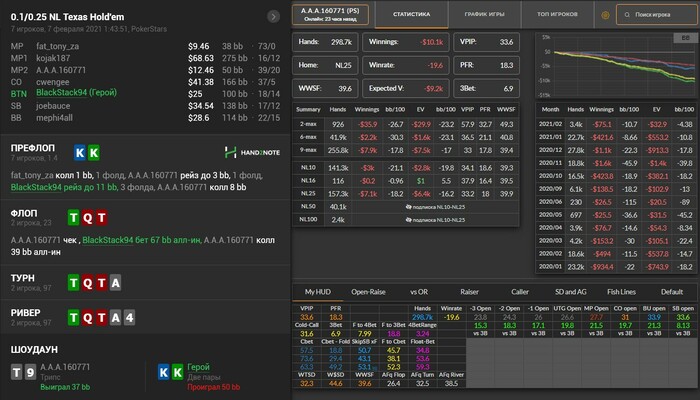Click the A.A.A.160771 (PS) player button
The image size is (700, 400).
pyautogui.click(x=330, y=14)
